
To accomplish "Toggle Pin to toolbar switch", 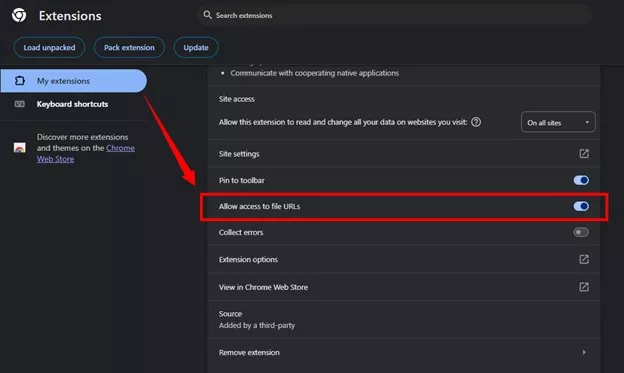I will (581, 180).
